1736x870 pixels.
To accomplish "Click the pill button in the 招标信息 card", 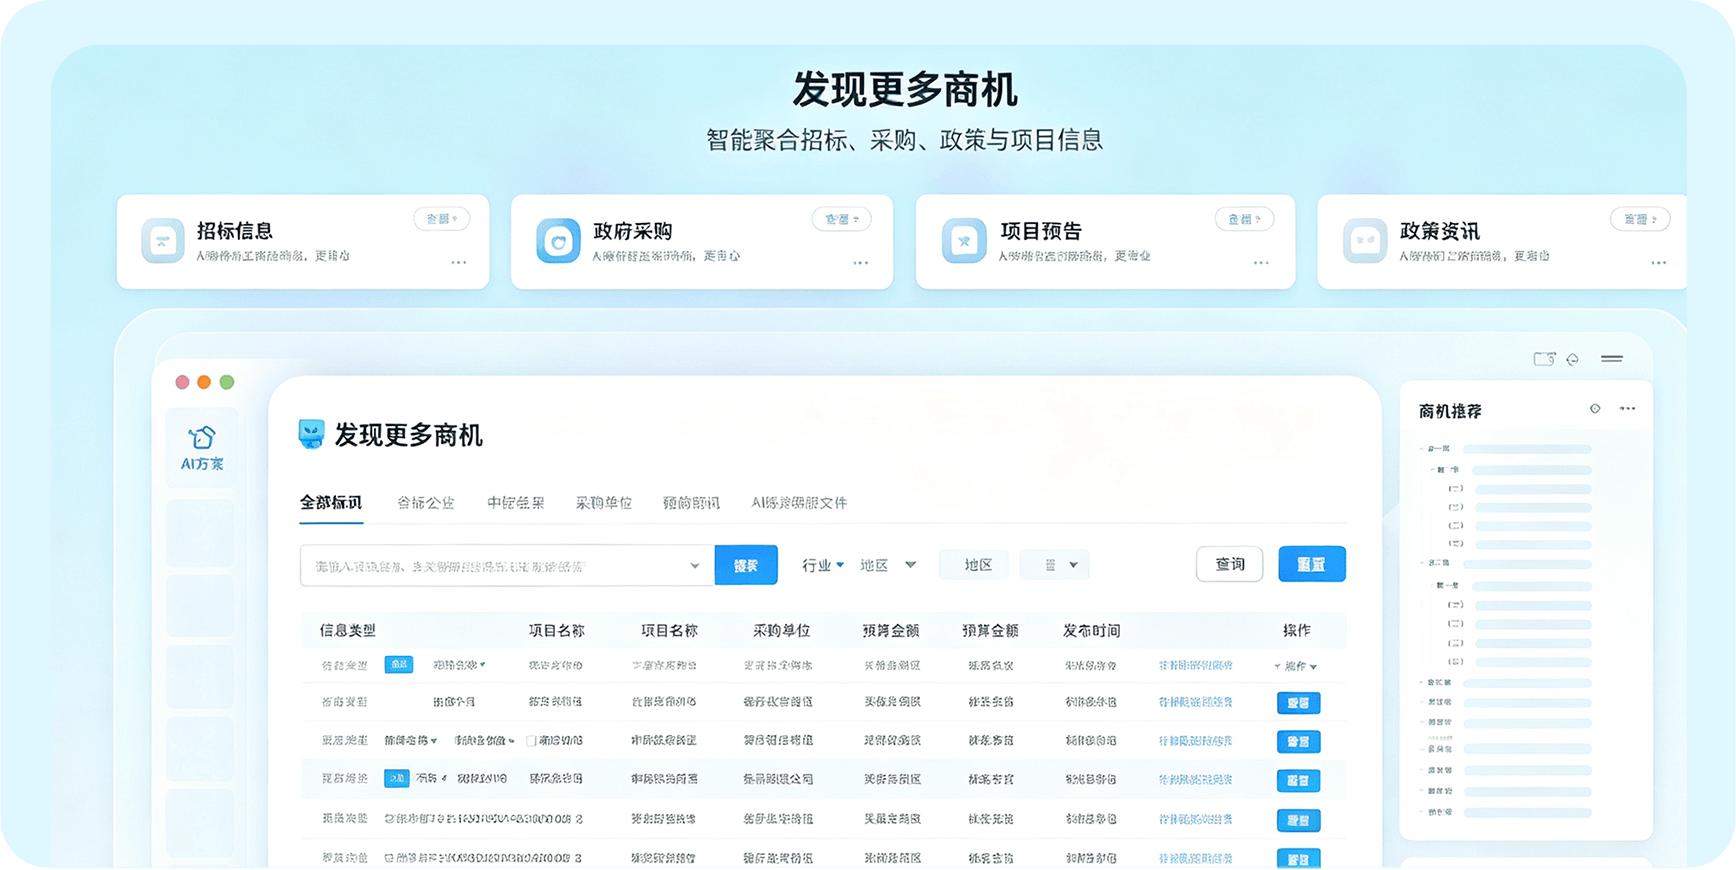I will click(442, 219).
